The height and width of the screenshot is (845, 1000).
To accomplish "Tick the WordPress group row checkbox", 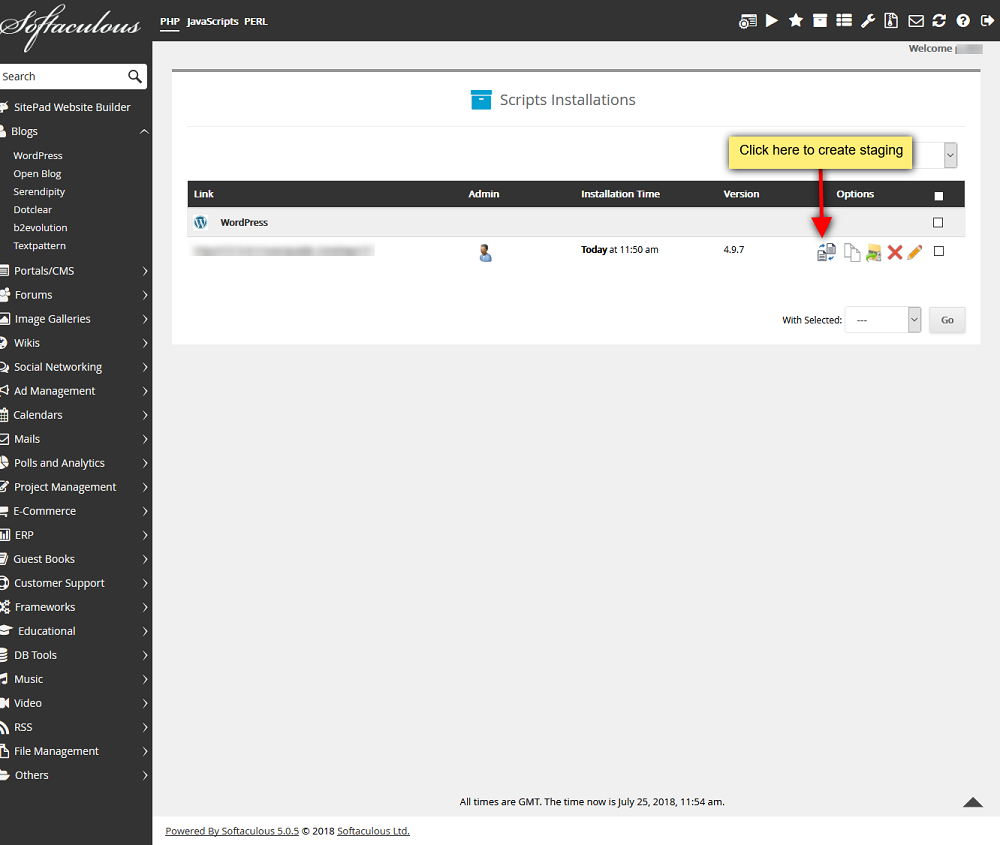I will [938, 223].
